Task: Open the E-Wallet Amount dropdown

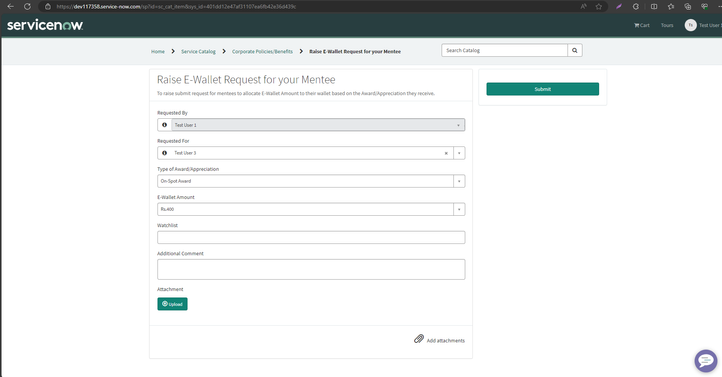Action: click(311, 209)
